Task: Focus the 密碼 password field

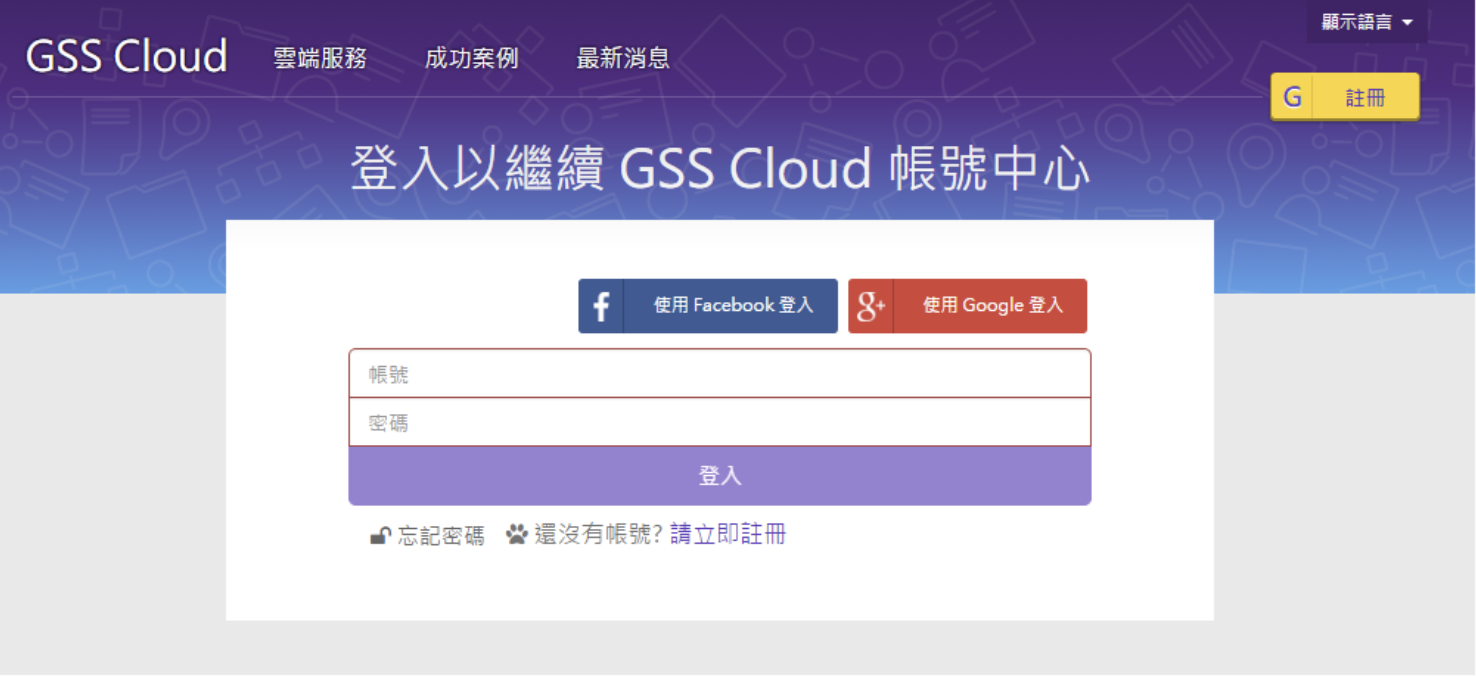Action: pyautogui.click(x=719, y=422)
